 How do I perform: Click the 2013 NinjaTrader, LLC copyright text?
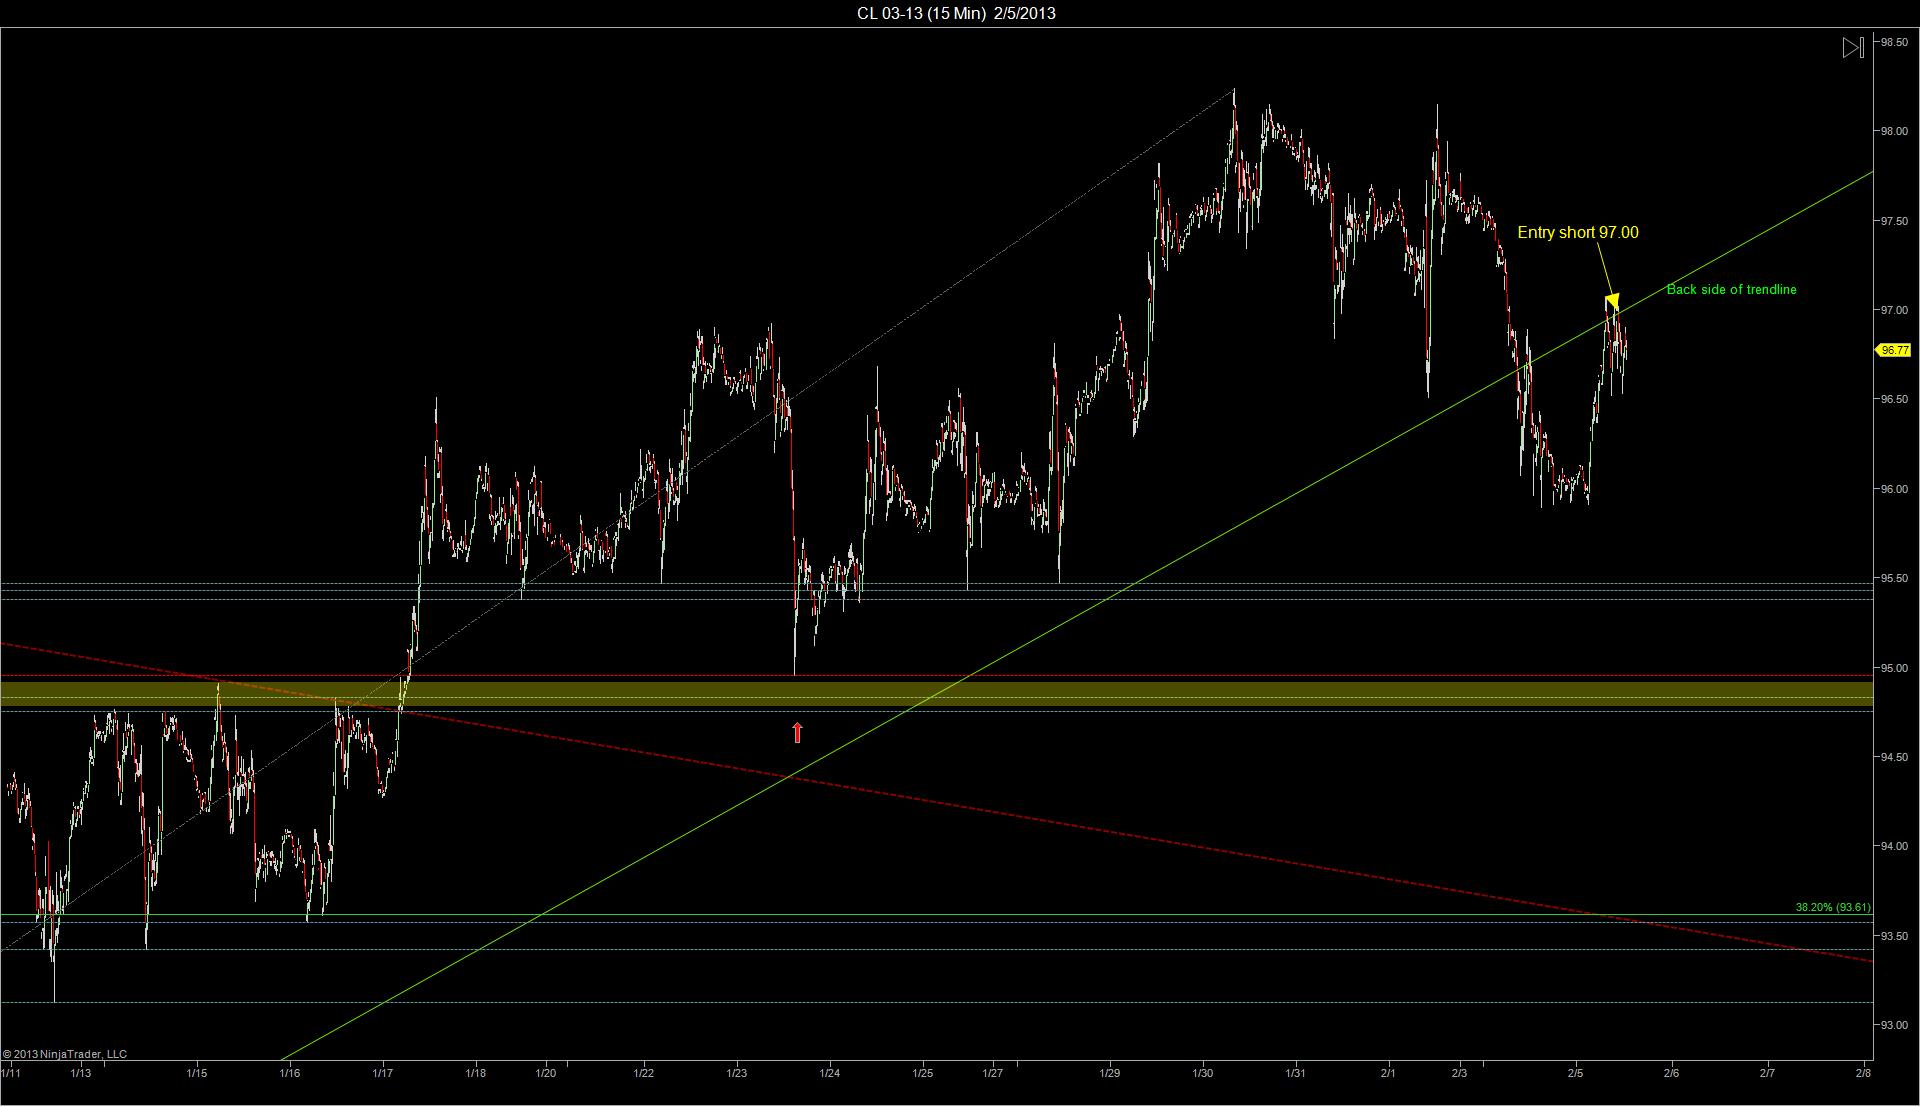(65, 1054)
